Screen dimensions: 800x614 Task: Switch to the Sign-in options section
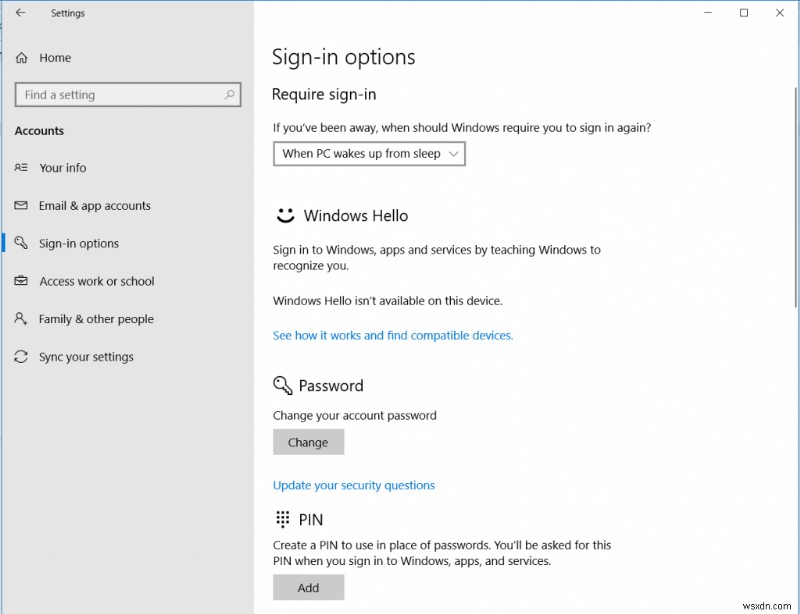click(x=80, y=243)
